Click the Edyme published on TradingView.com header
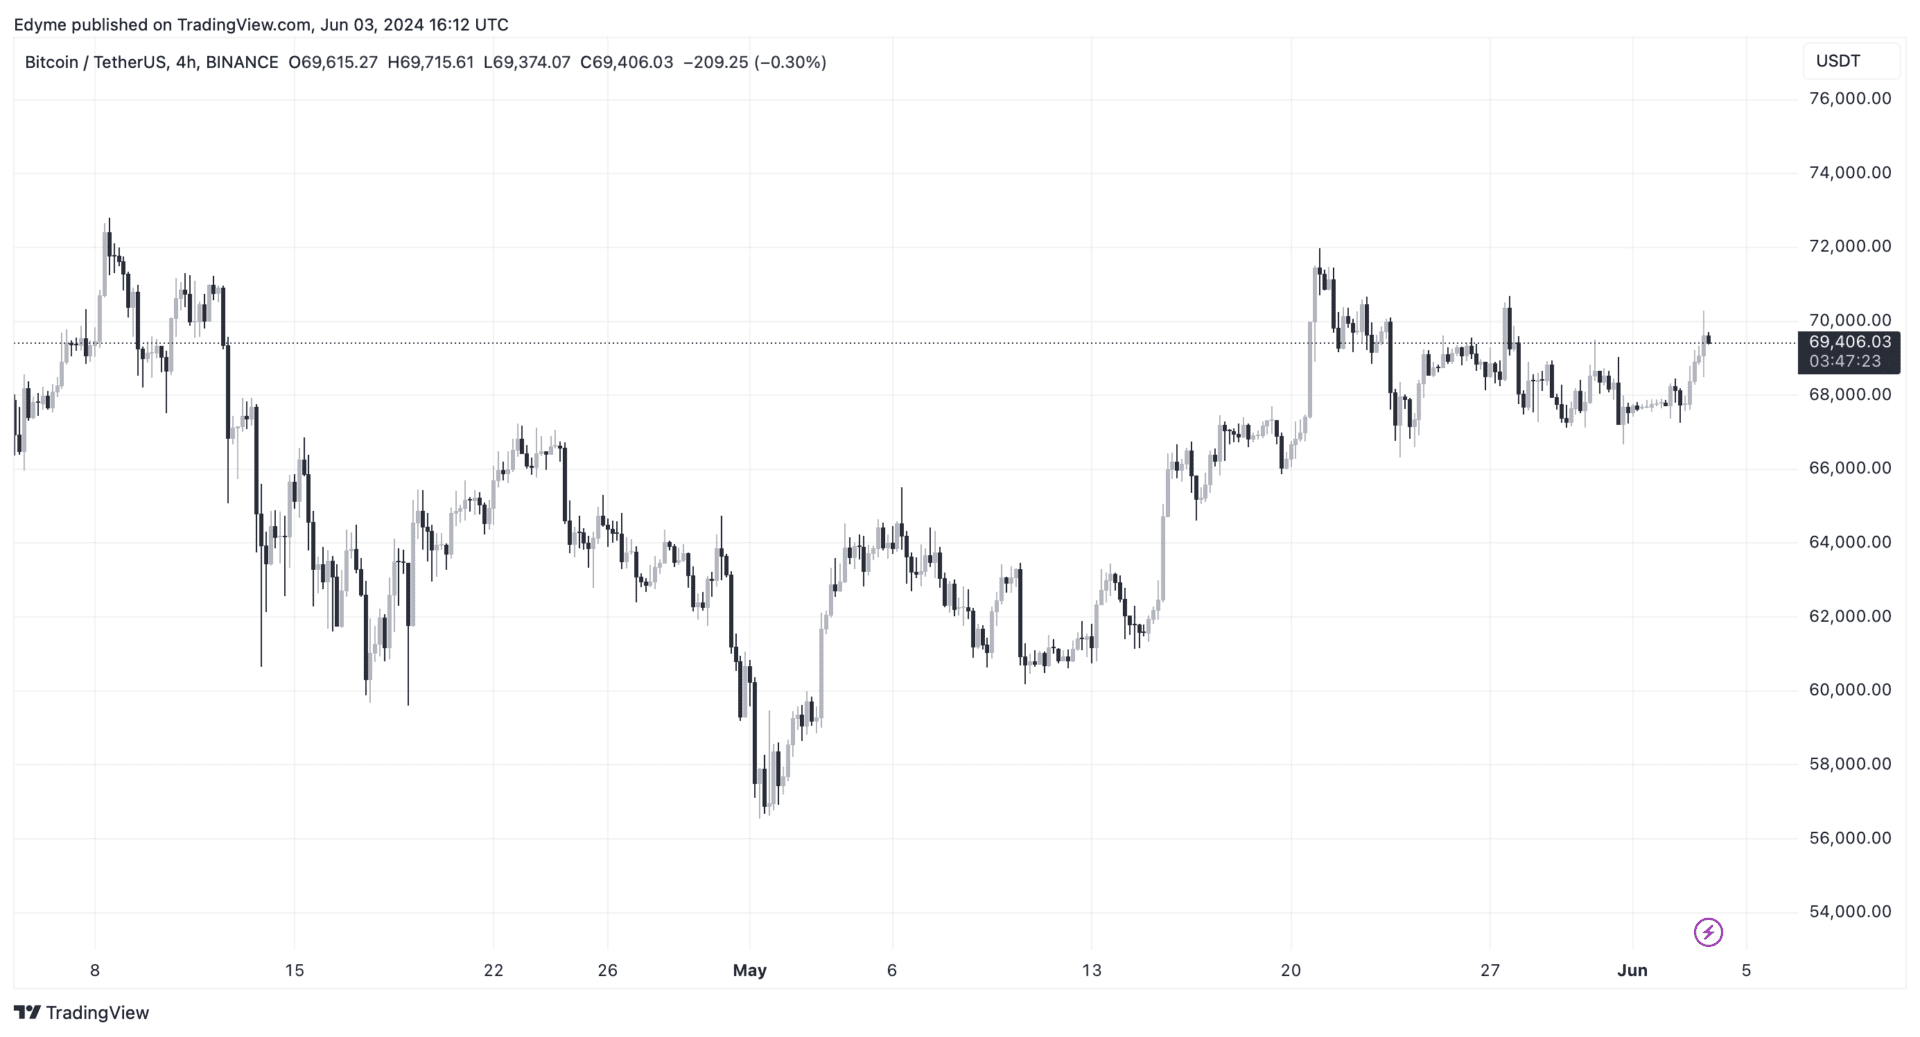1920x1037 pixels. coord(261,24)
